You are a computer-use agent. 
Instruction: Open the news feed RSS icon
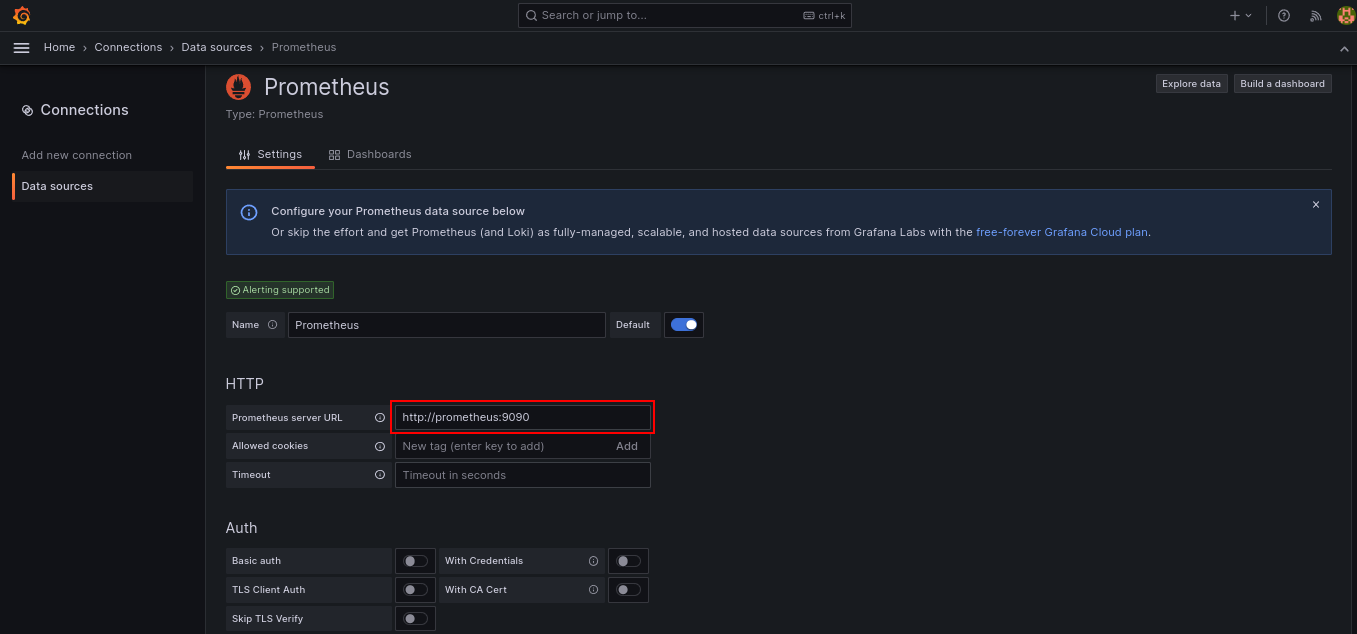1316,15
